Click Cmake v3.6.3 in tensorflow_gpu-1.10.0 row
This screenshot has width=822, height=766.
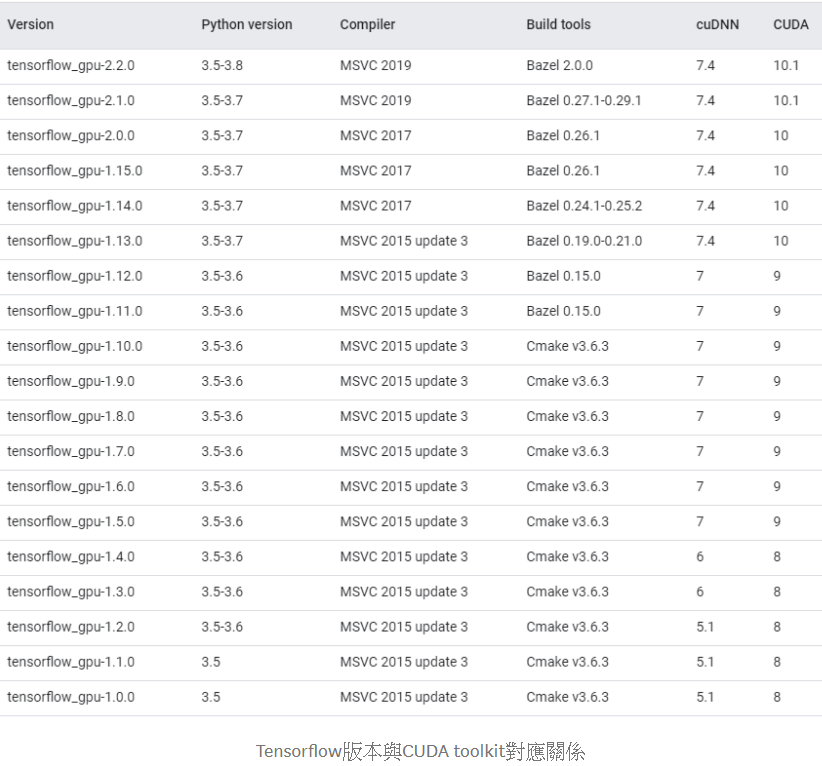click(x=567, y=347)
